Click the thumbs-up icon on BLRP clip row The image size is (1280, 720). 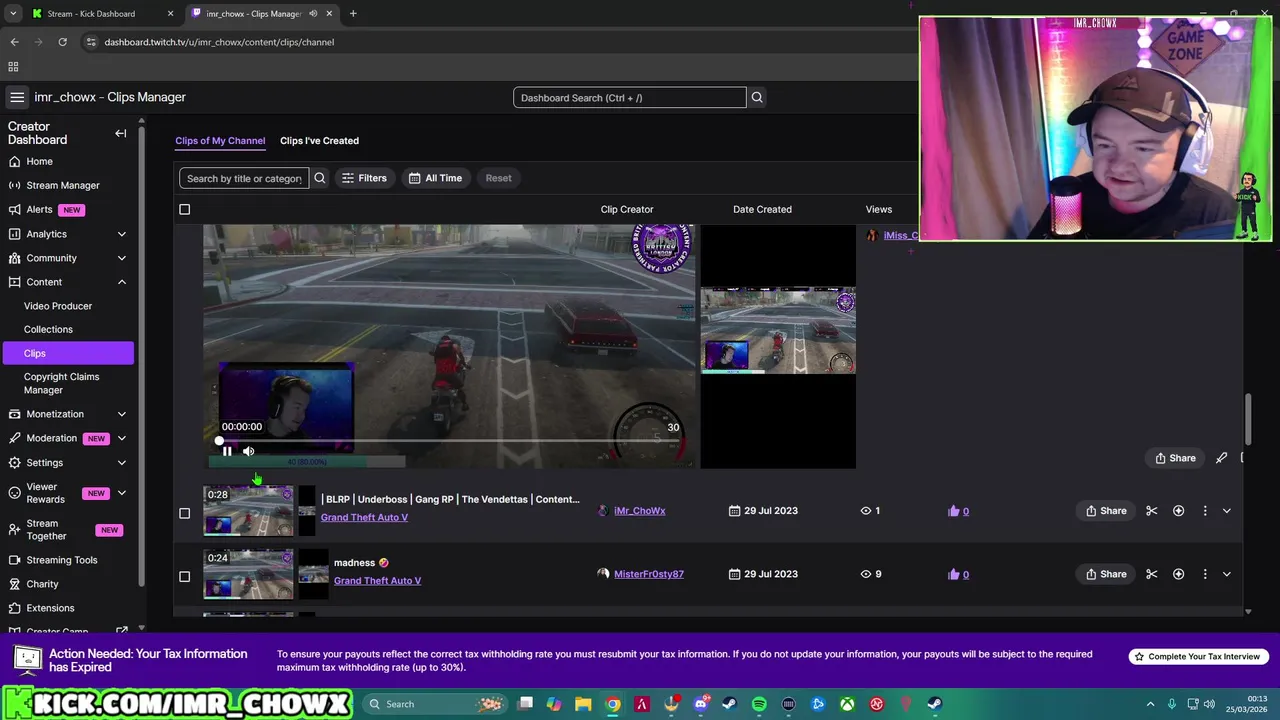[953, 511]
